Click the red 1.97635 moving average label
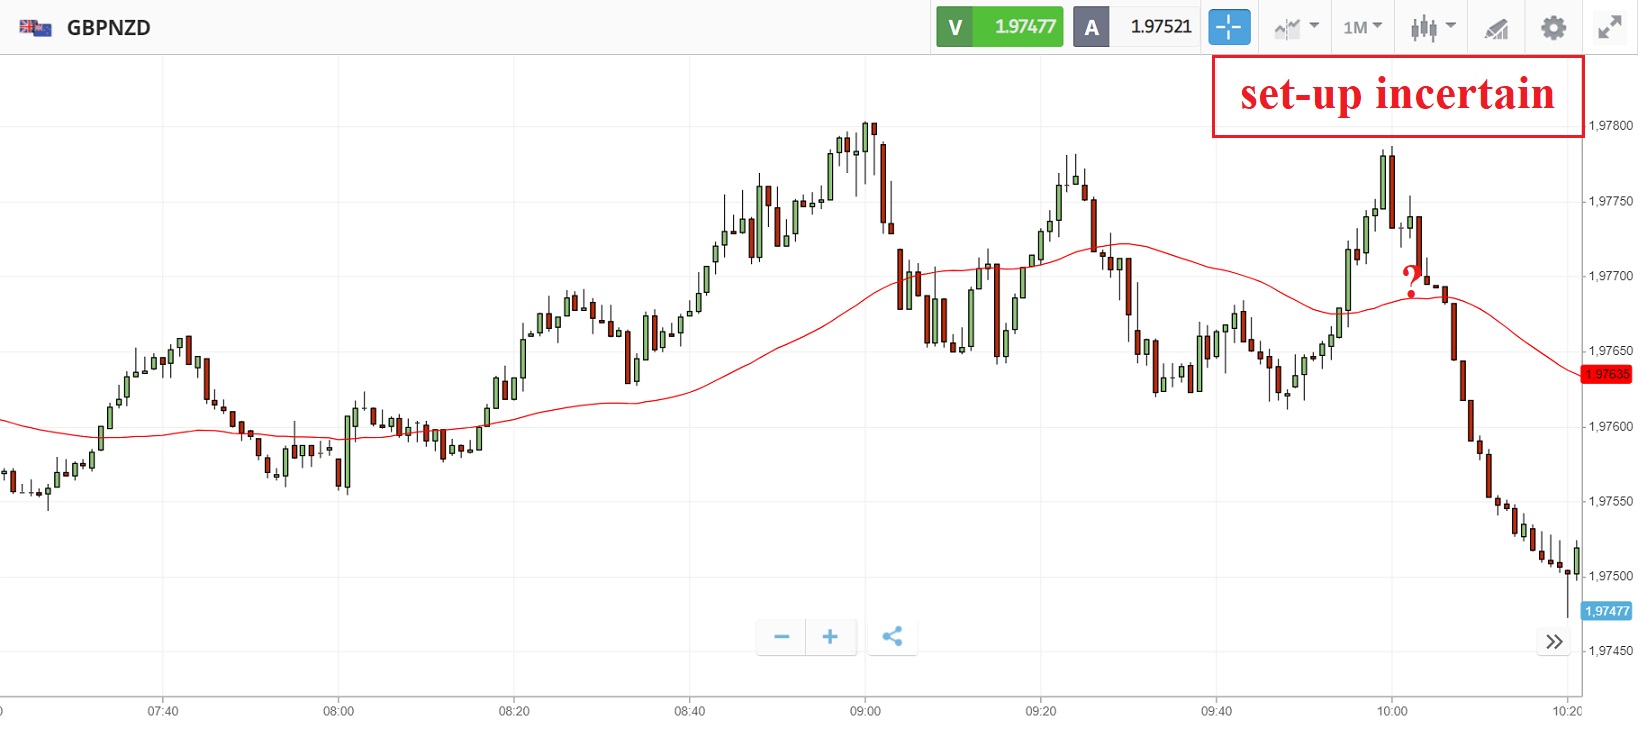This screenshot has height=729, width=1638. (x=1606, y=374)
